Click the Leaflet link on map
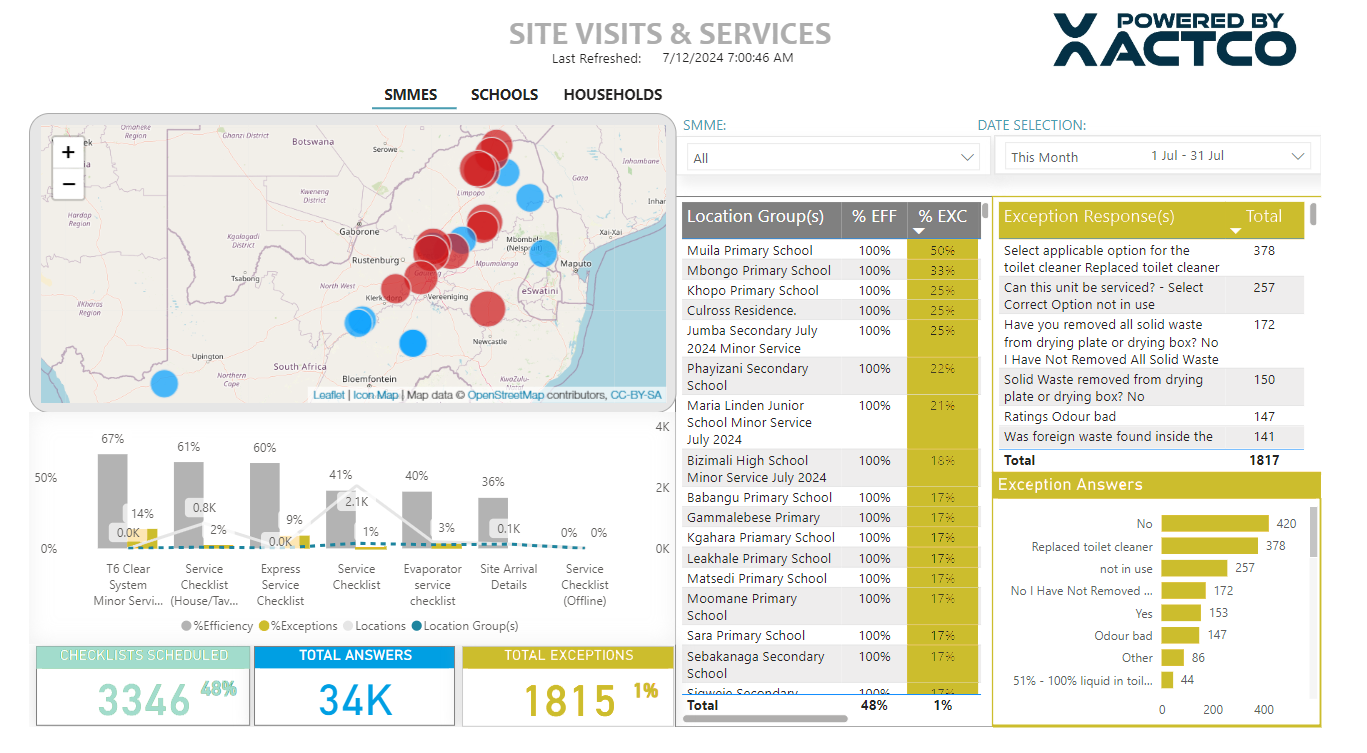Image resolution: width=1367 pixels, height=753 pixels. click(328, 395)
